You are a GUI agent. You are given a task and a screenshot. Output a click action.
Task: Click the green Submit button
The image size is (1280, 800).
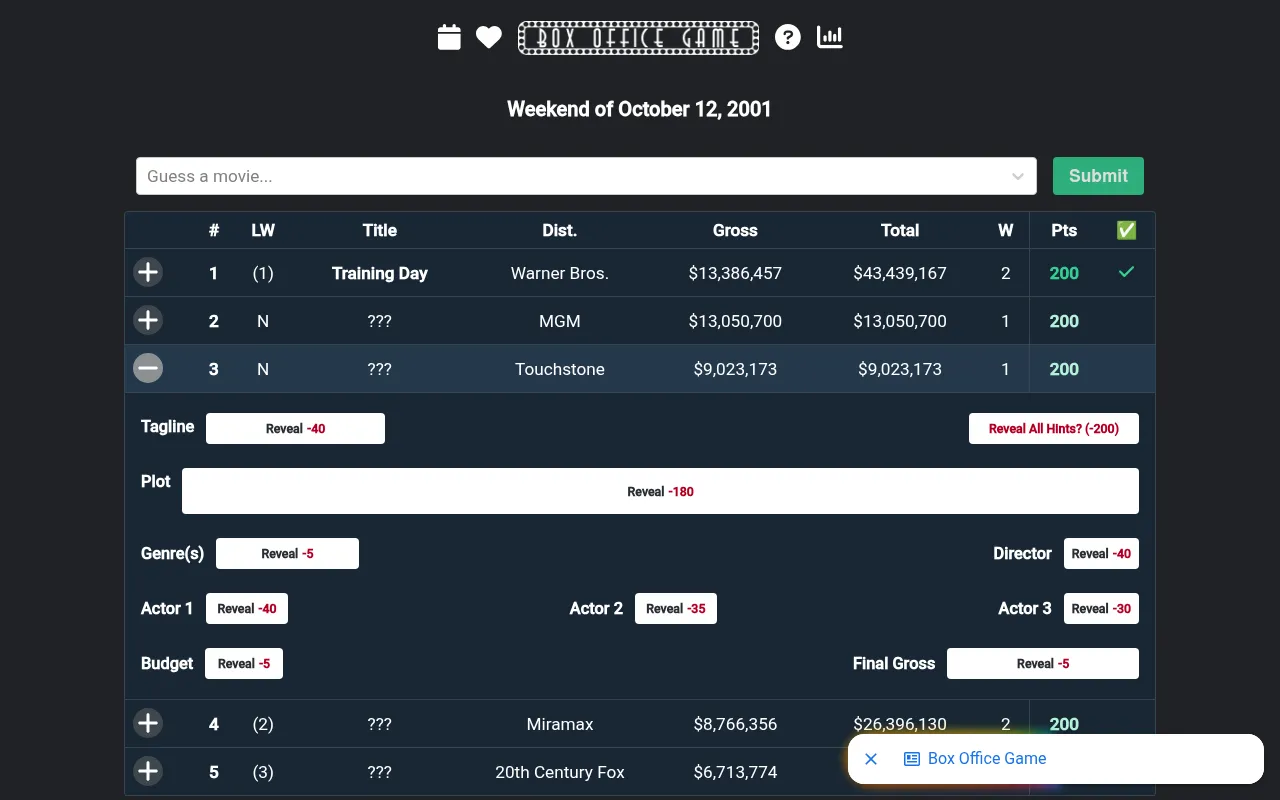tap(1098, 176)
